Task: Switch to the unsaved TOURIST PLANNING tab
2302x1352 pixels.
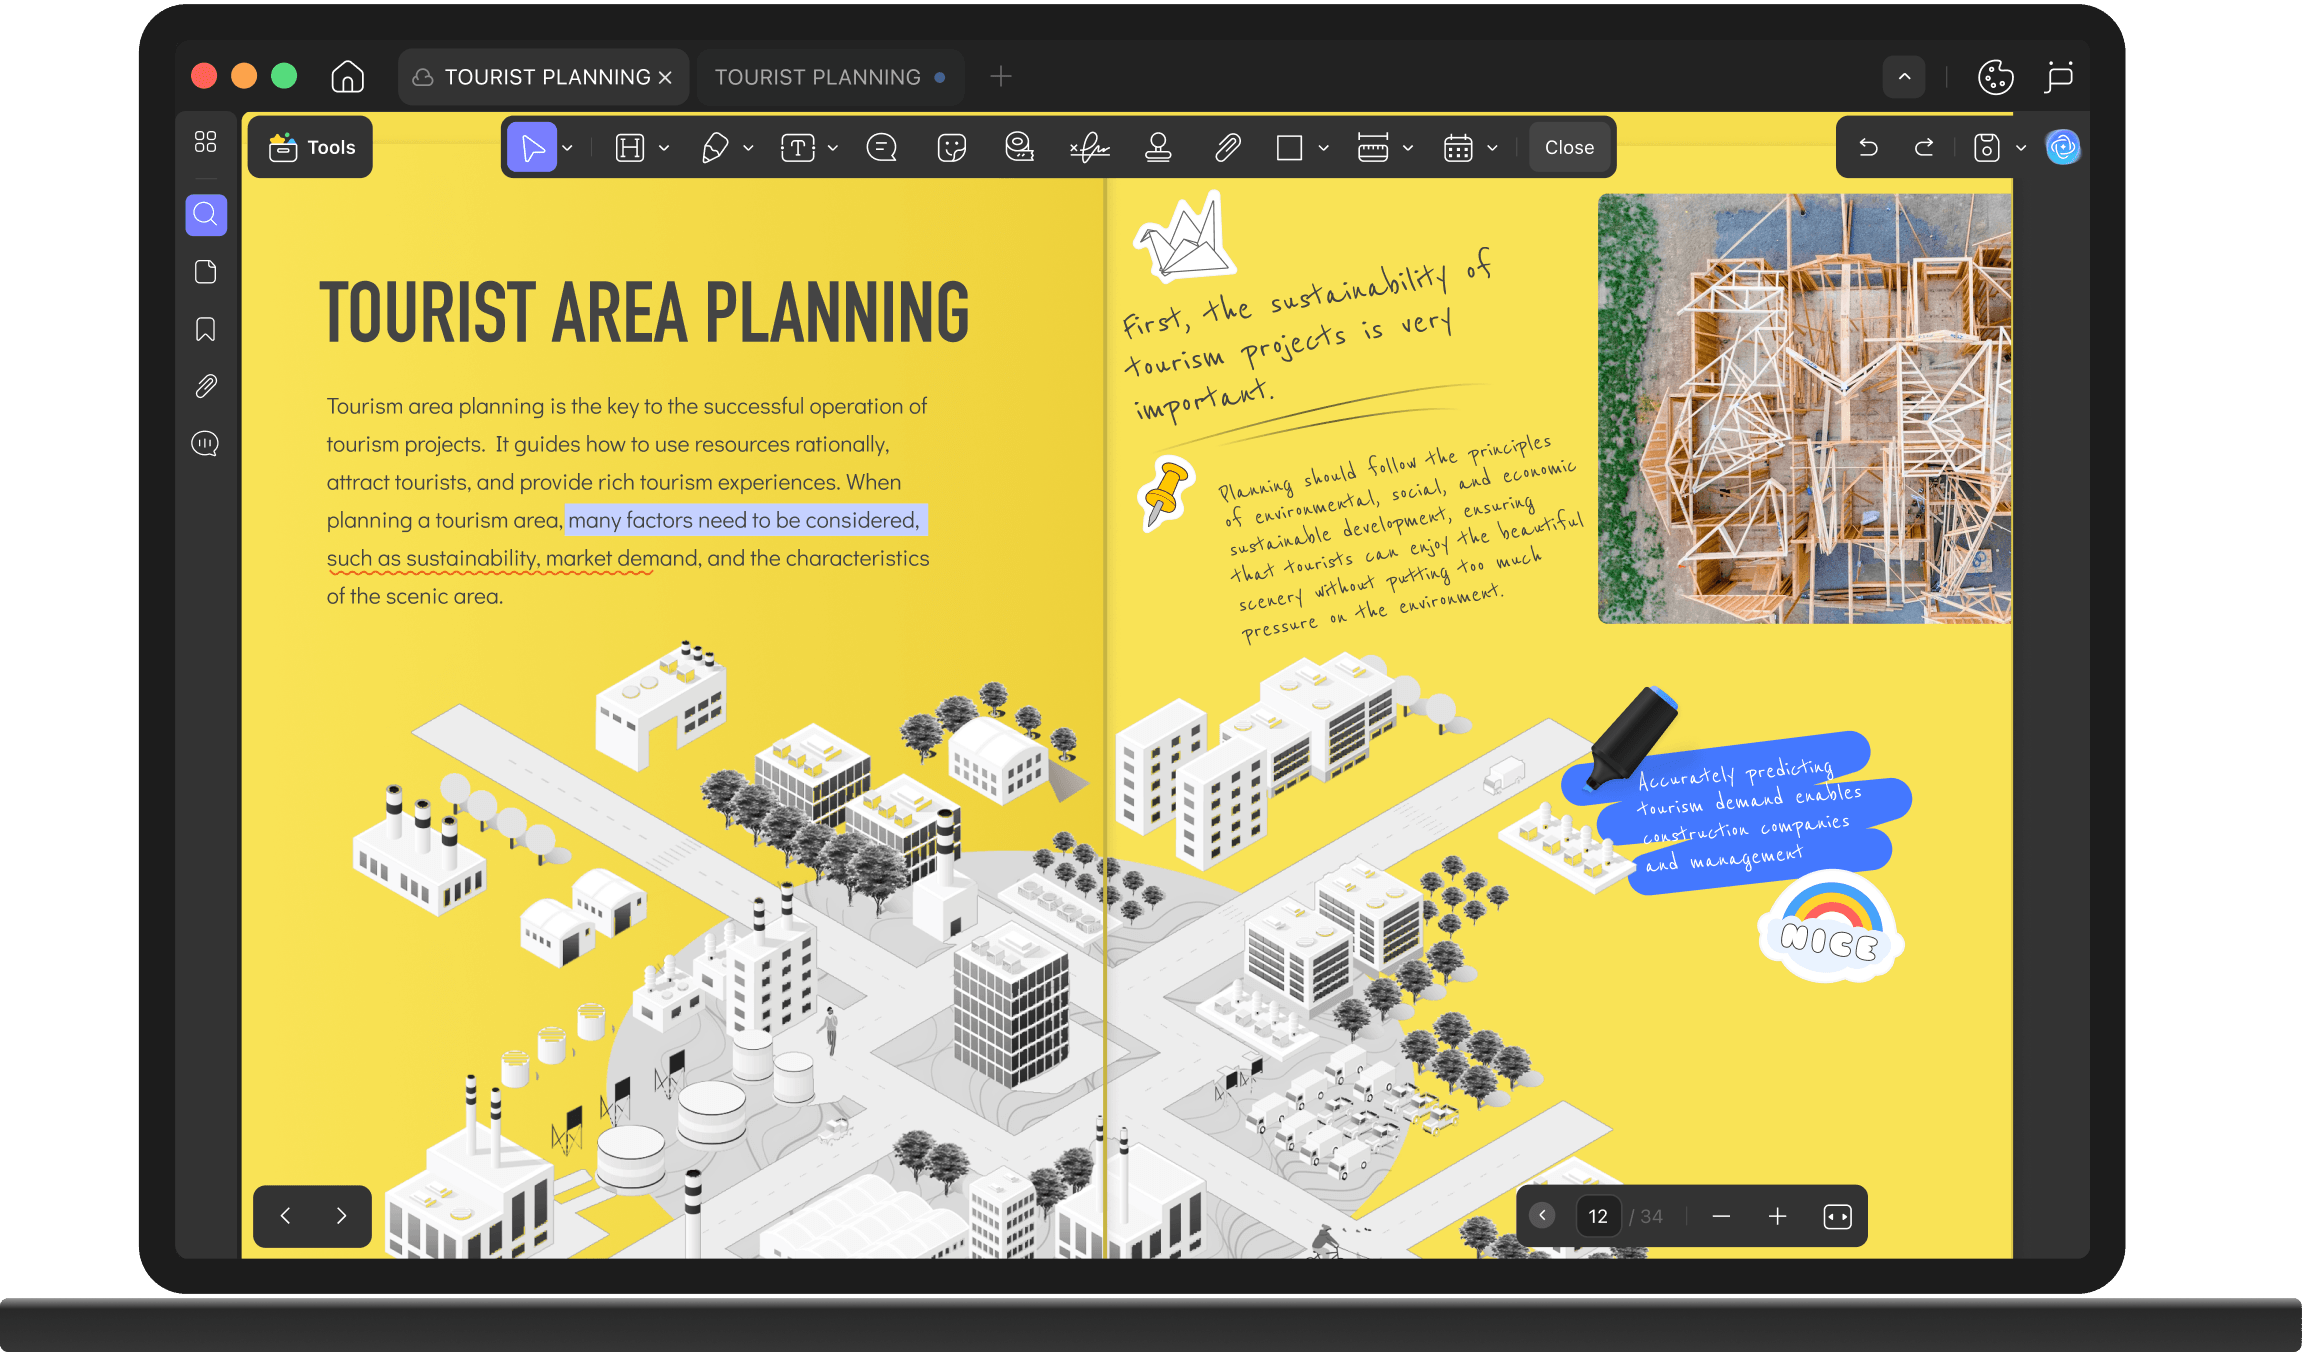Action: pyautogui.click(x=830, y=77)
